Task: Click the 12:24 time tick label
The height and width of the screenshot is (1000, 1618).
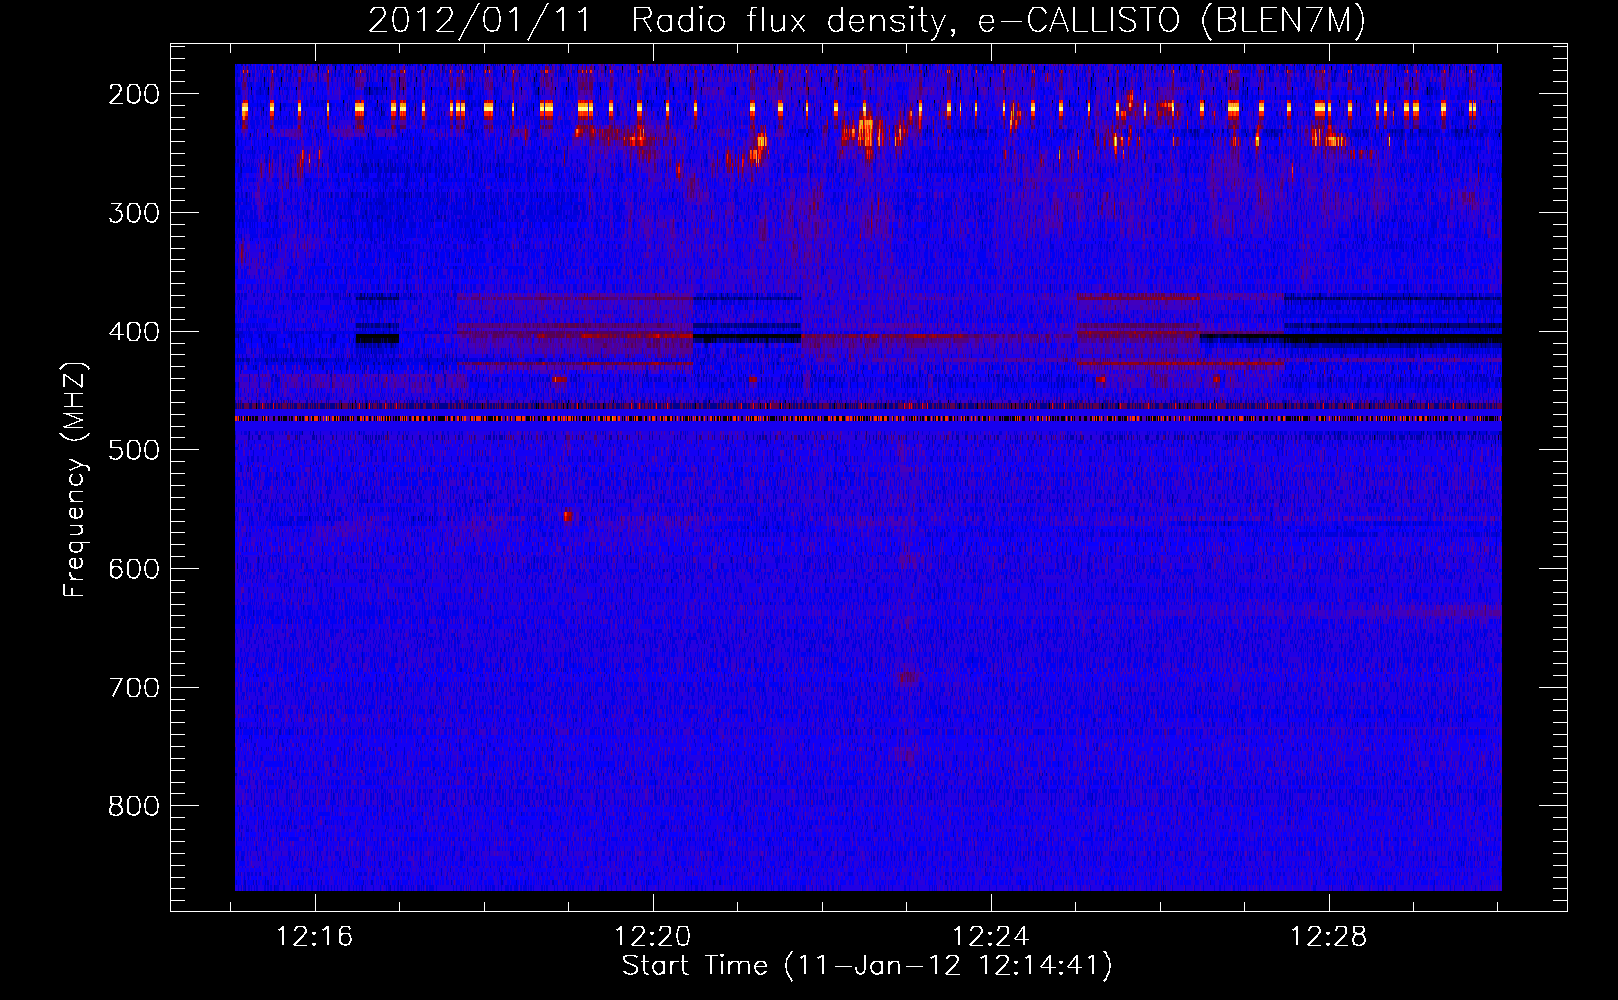Action: 991,937
